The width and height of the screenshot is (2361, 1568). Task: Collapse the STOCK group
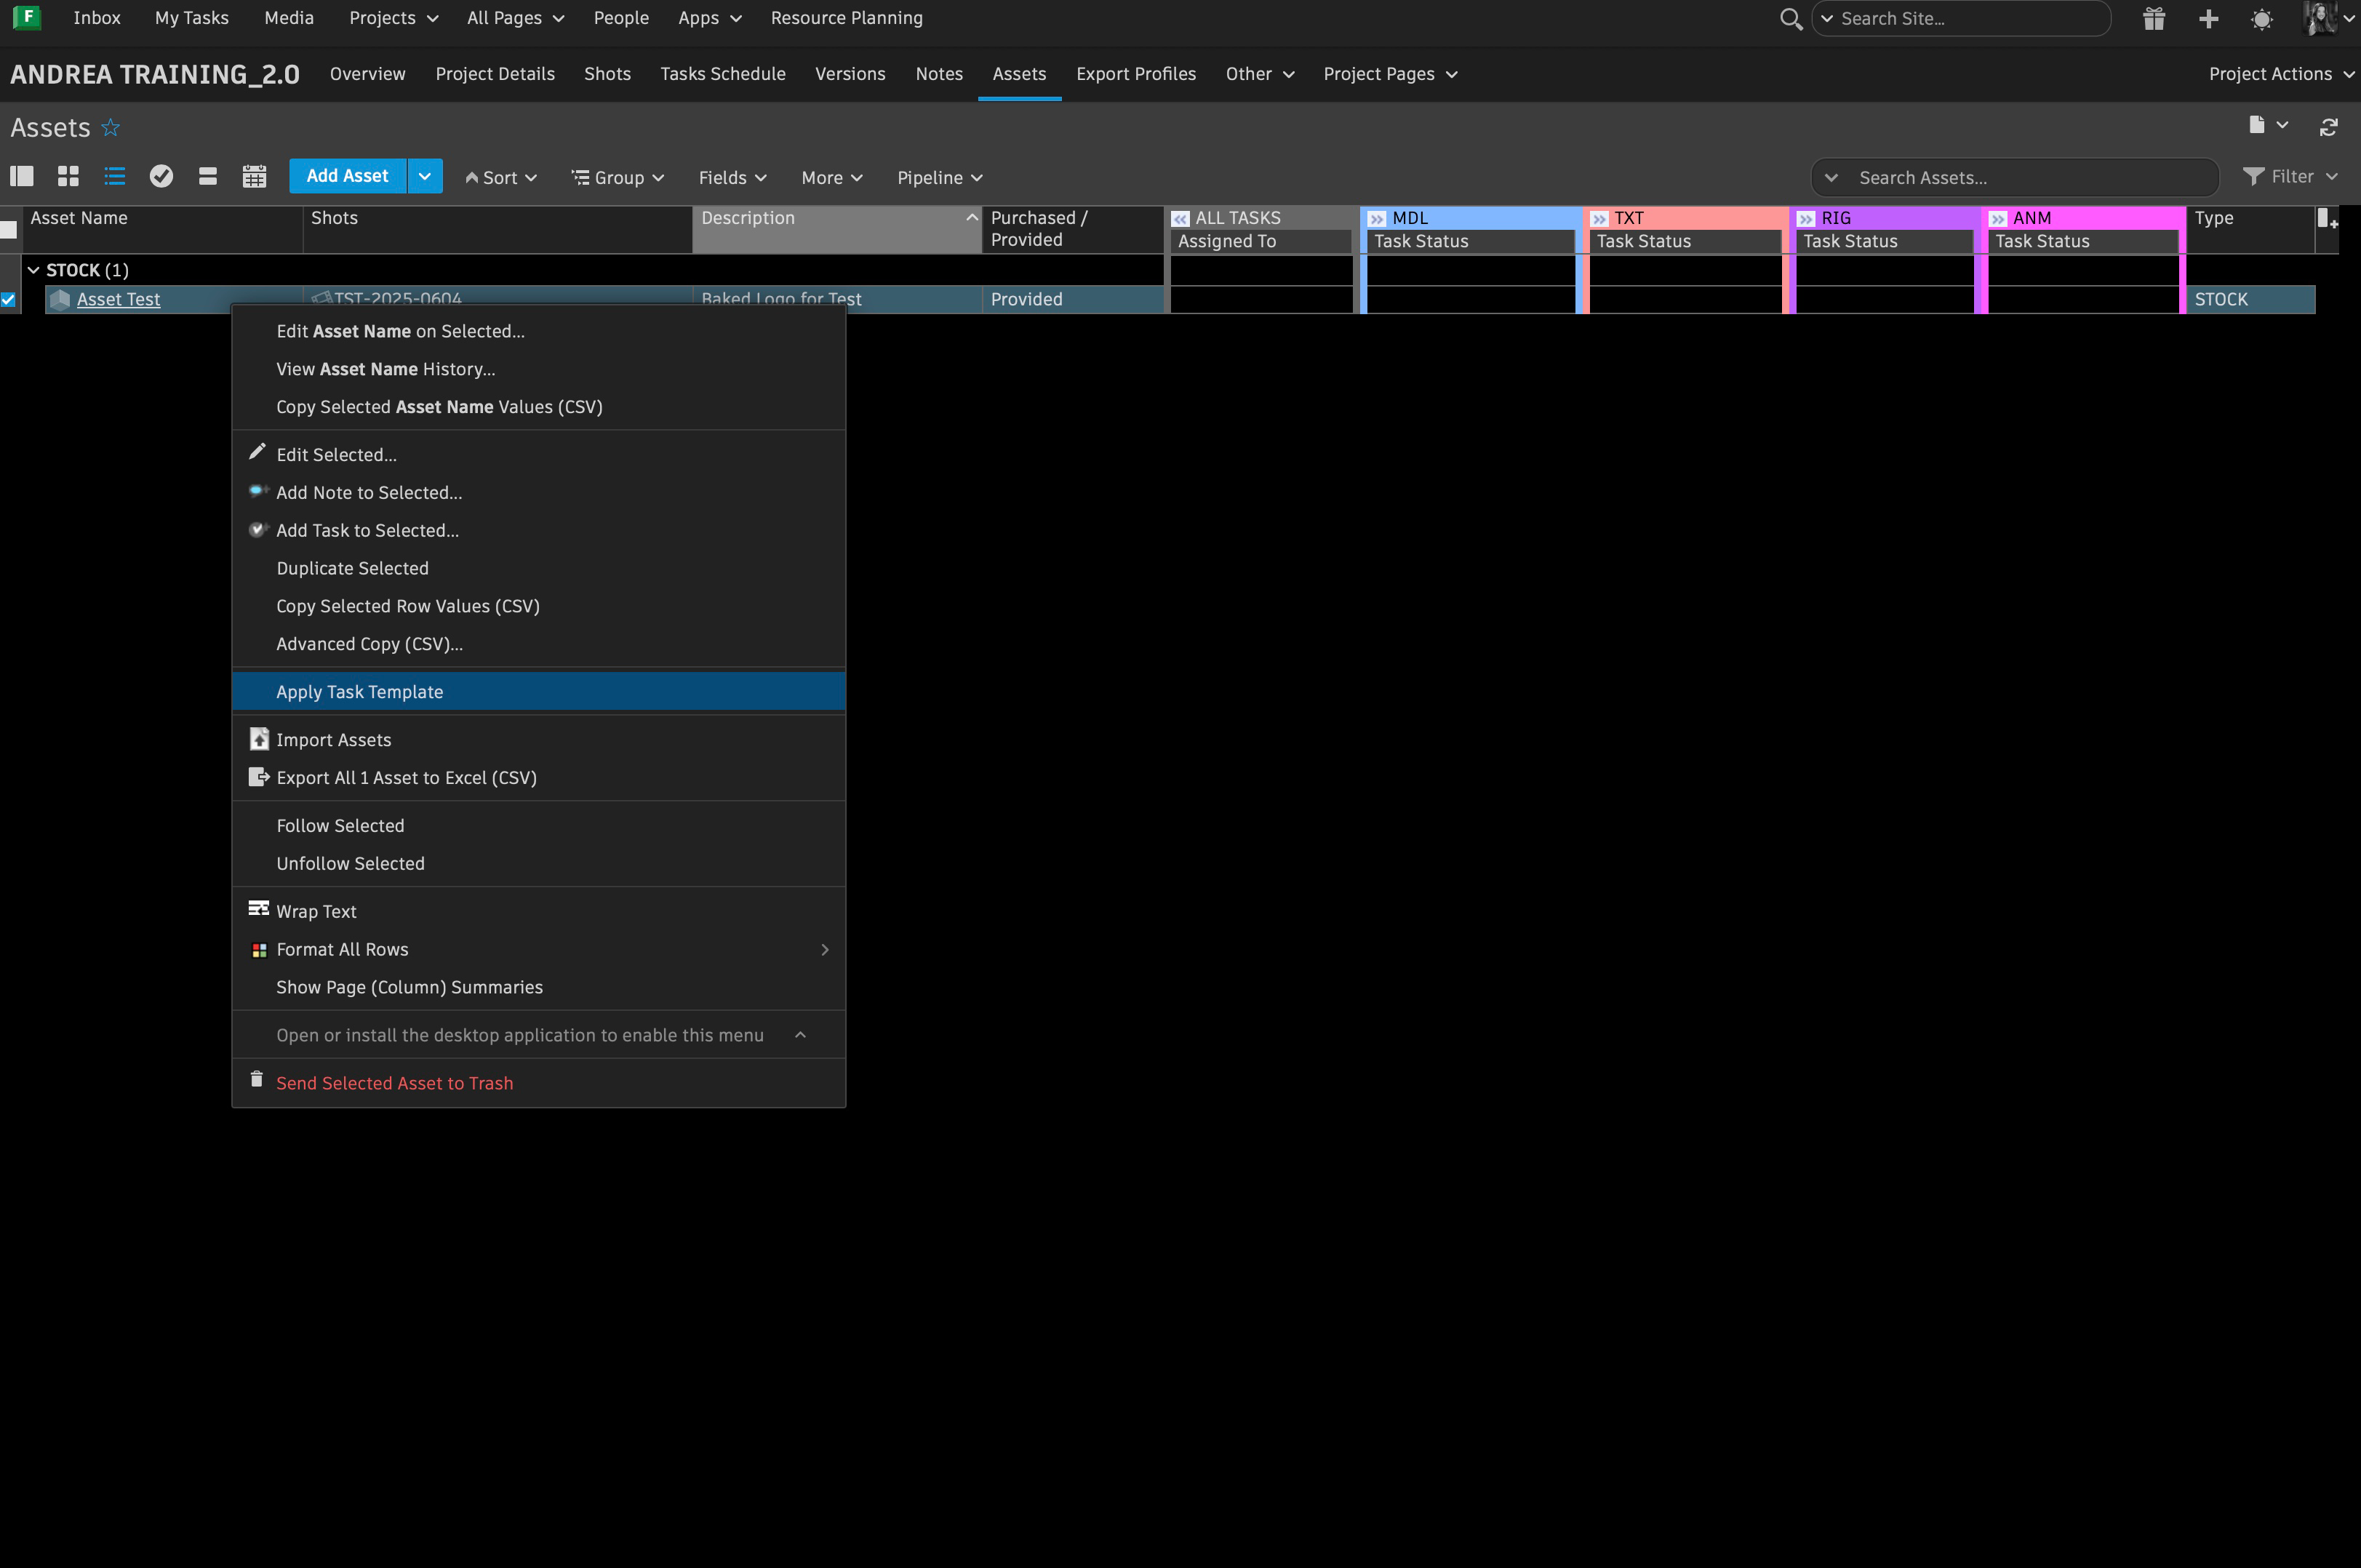click(33, 270)
